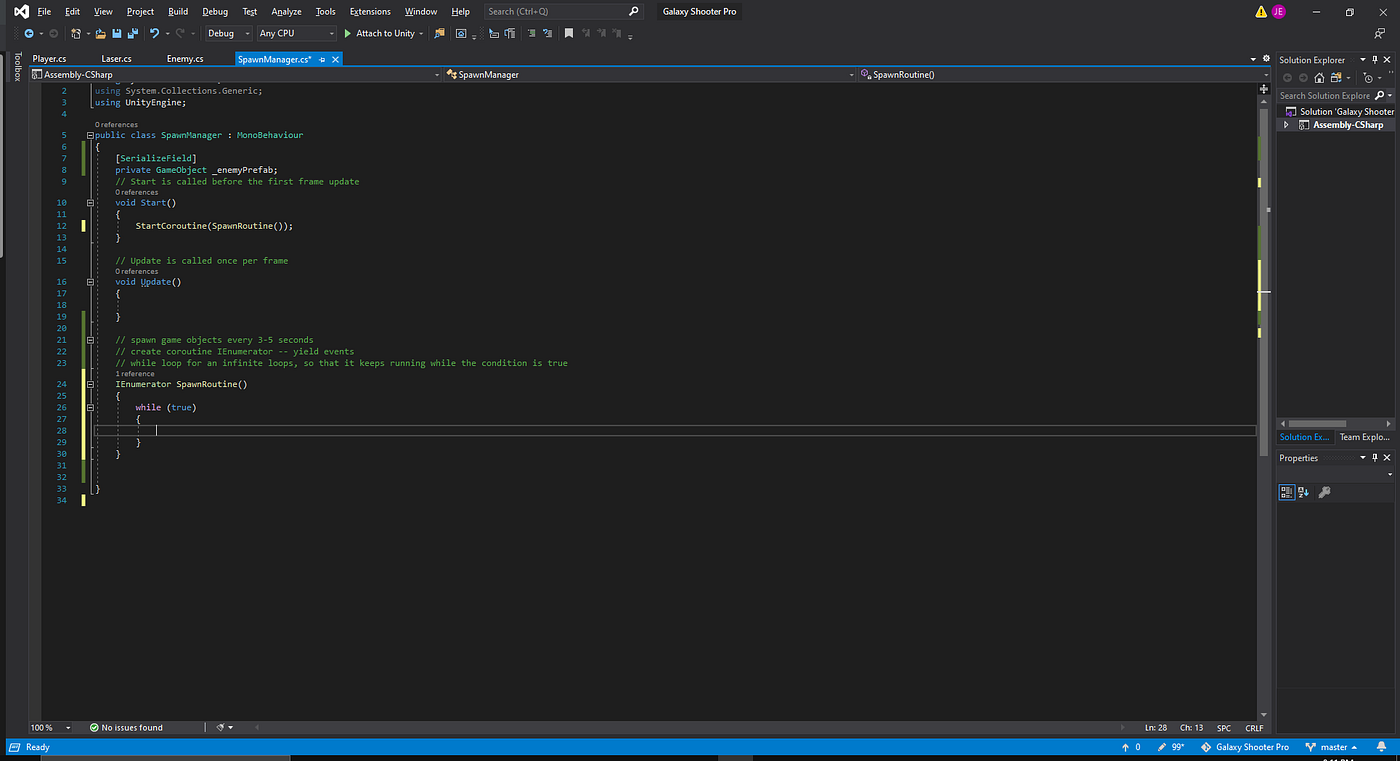Click the No issues found indicator
Viewport: 1400px width, 761px height.
(x=126, y=727)
